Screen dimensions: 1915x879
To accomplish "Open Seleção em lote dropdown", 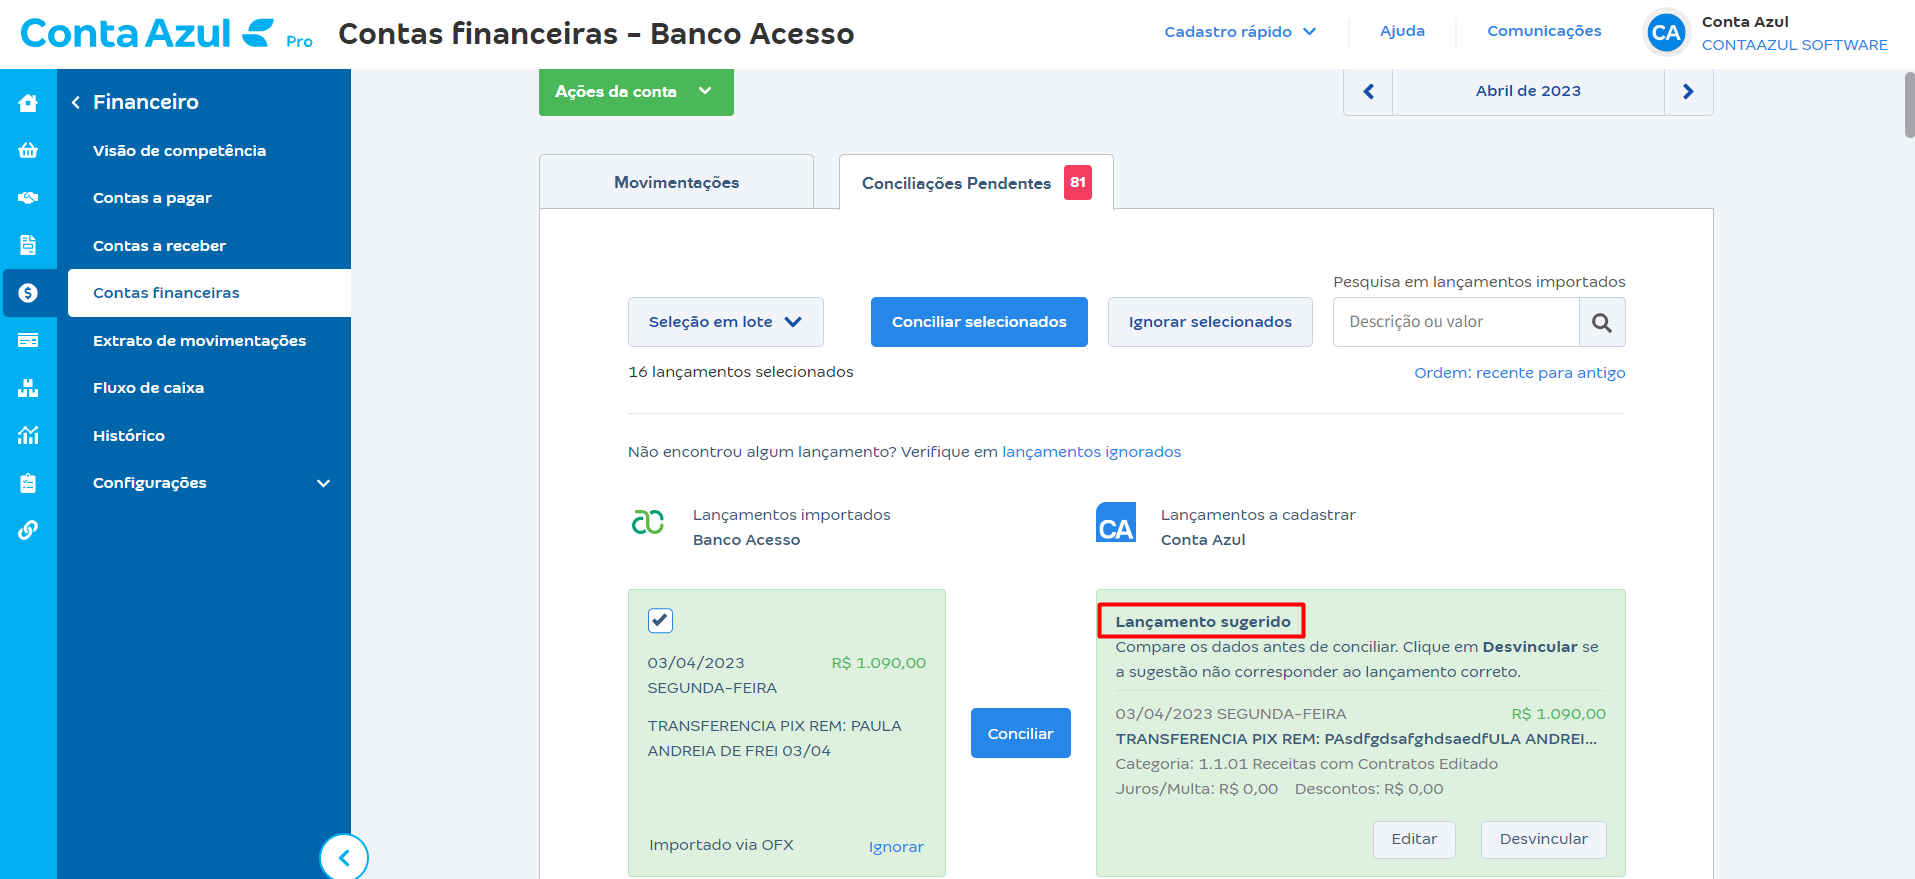I will pos(726,322).
